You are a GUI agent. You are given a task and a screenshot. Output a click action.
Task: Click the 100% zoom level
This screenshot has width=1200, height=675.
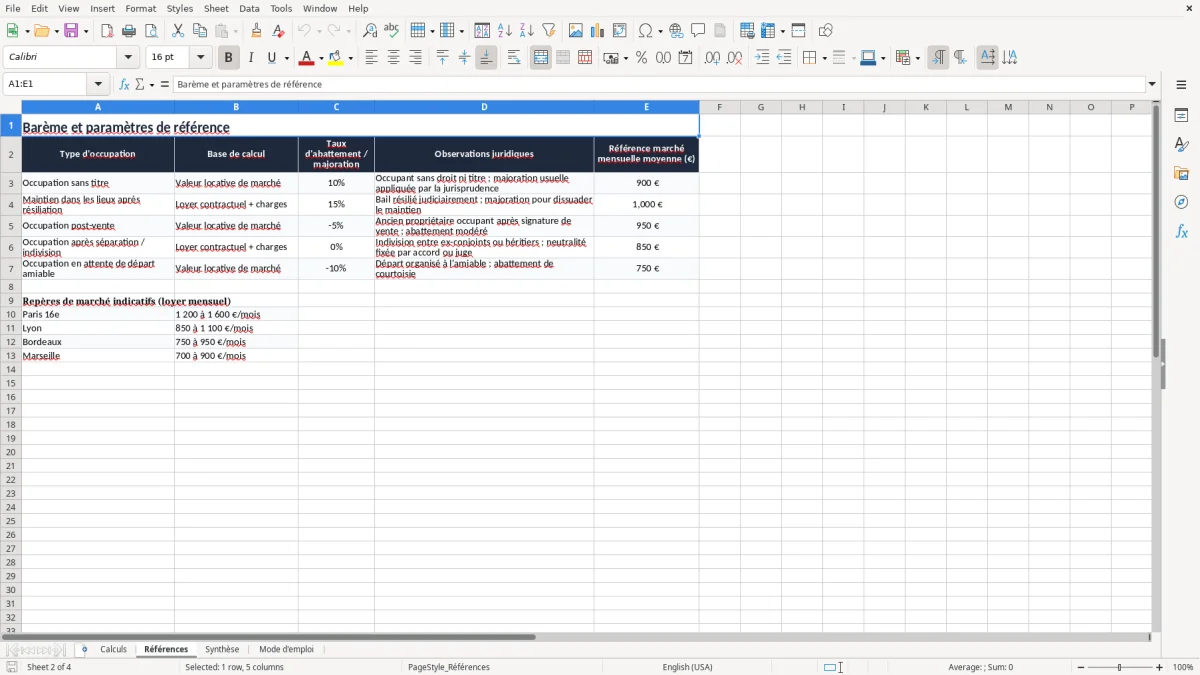1183,667
